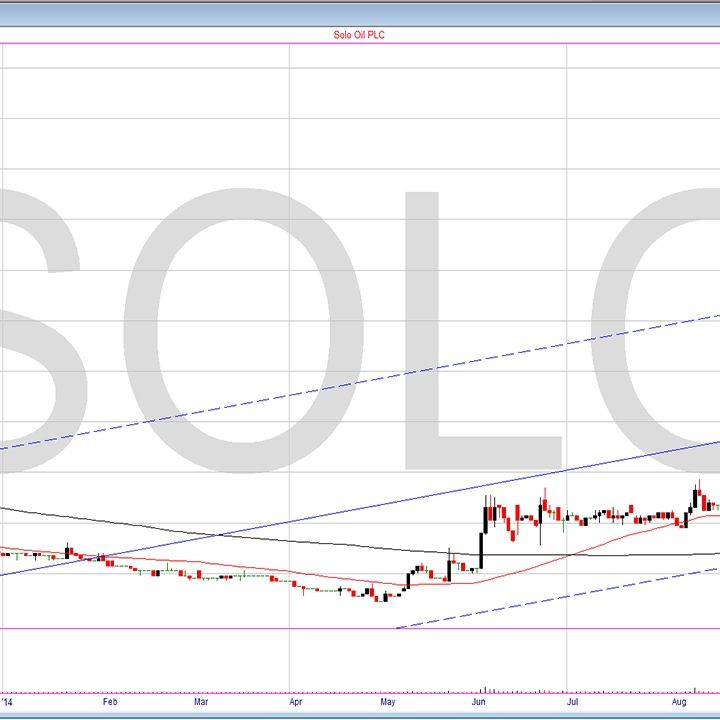Select the Aug label on date axis
720x720 pixels.
(x=679, y=702)
